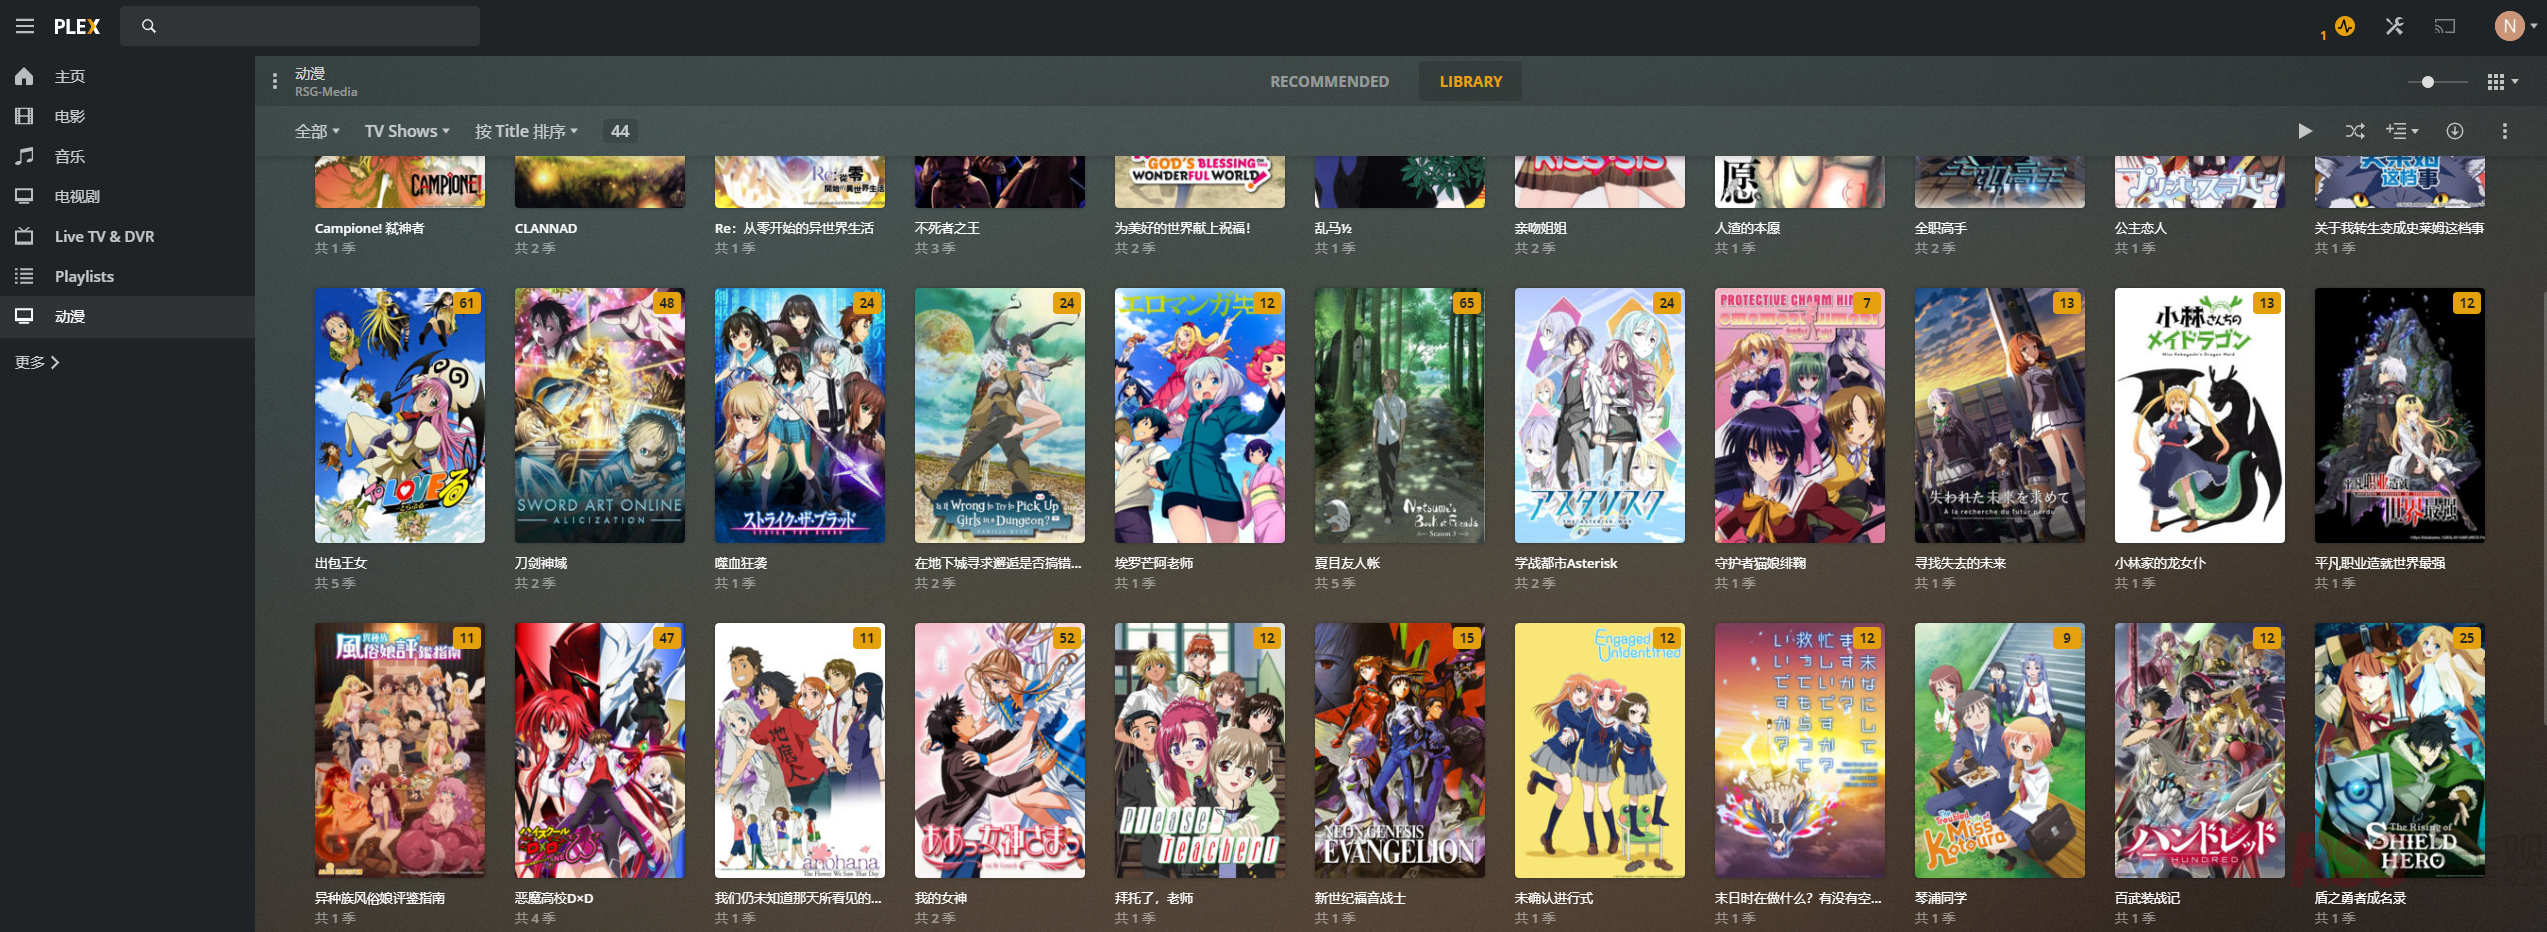The height and width of the screenshot is (932, 2547).
Task: Click the poster size slider
Action: [x=2437, y=82]
